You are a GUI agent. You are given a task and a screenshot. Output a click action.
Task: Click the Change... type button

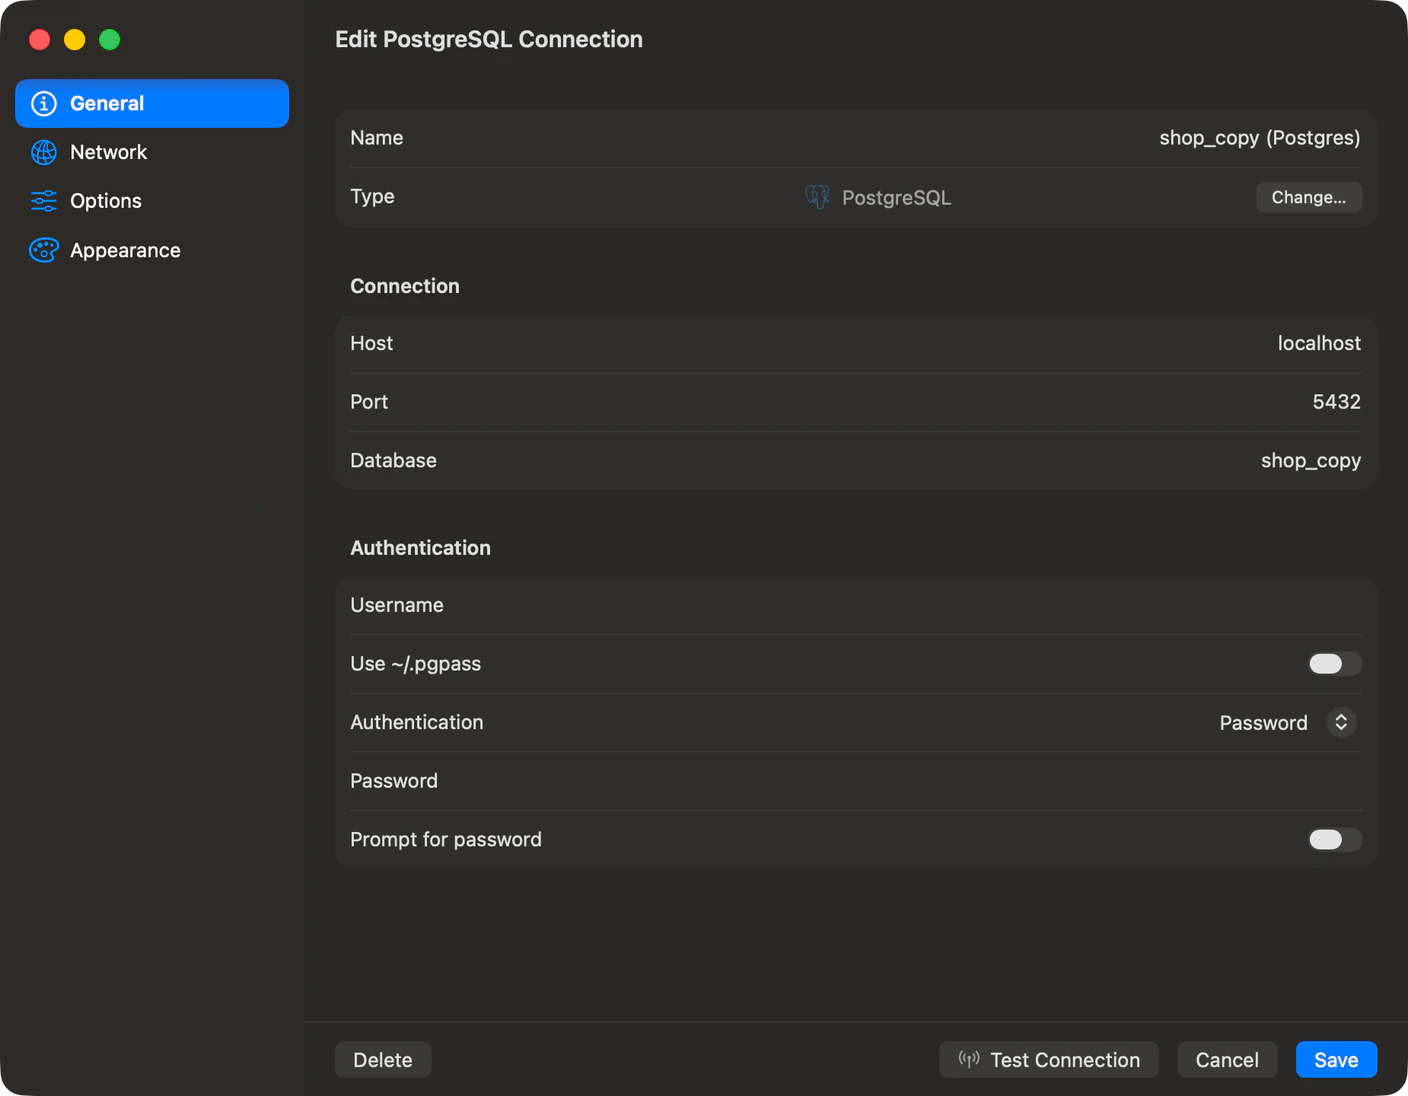click(1308, 197)
